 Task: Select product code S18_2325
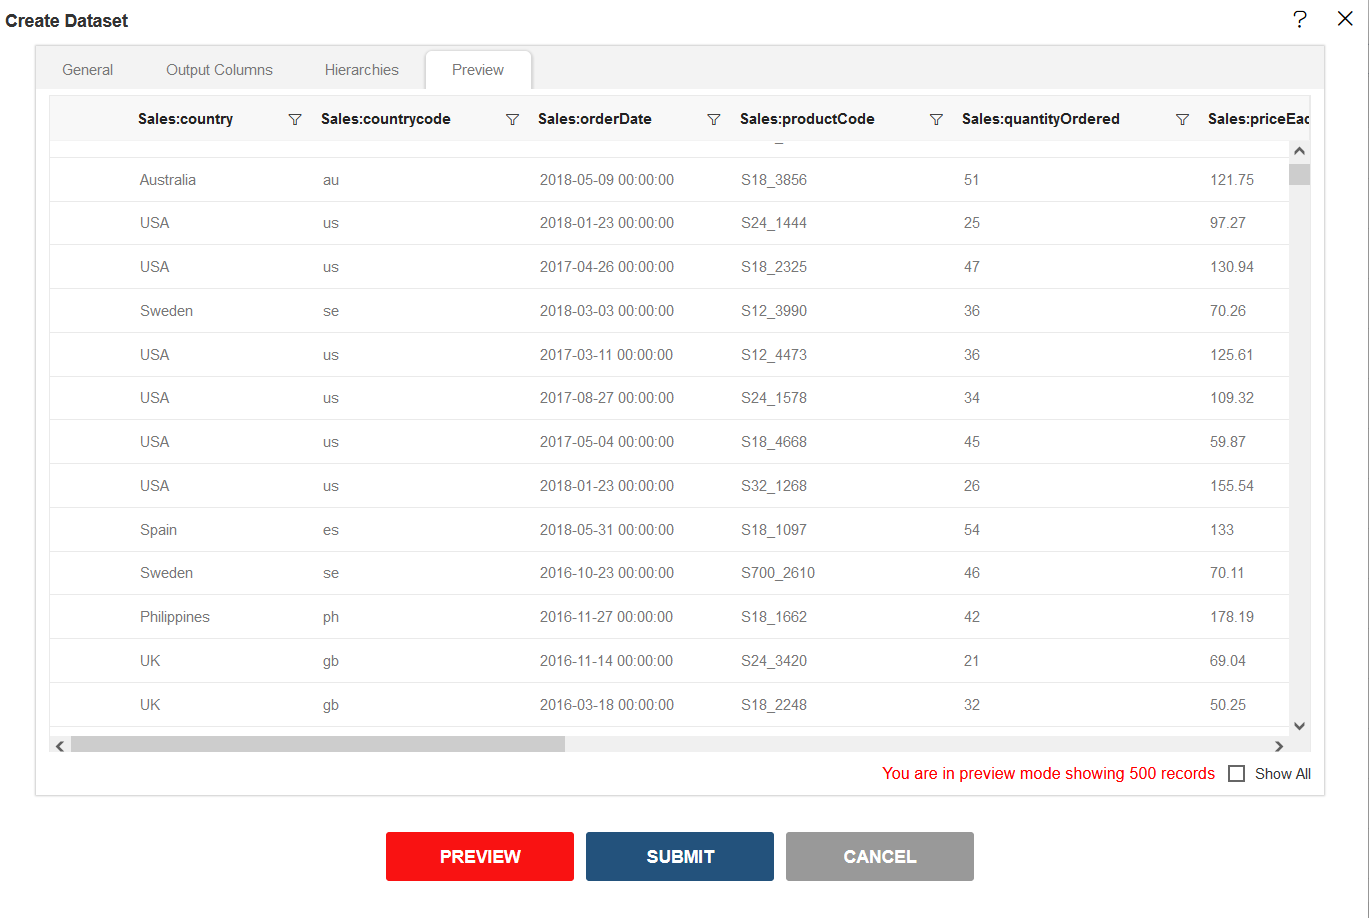point(774,267)
